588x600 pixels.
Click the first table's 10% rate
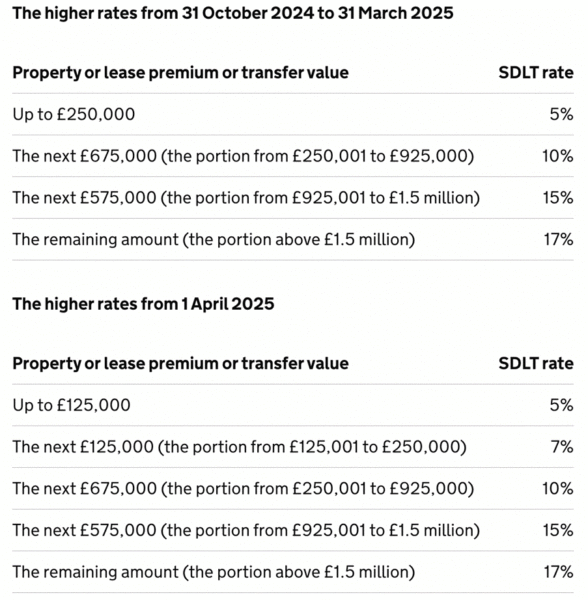(558, 156)
